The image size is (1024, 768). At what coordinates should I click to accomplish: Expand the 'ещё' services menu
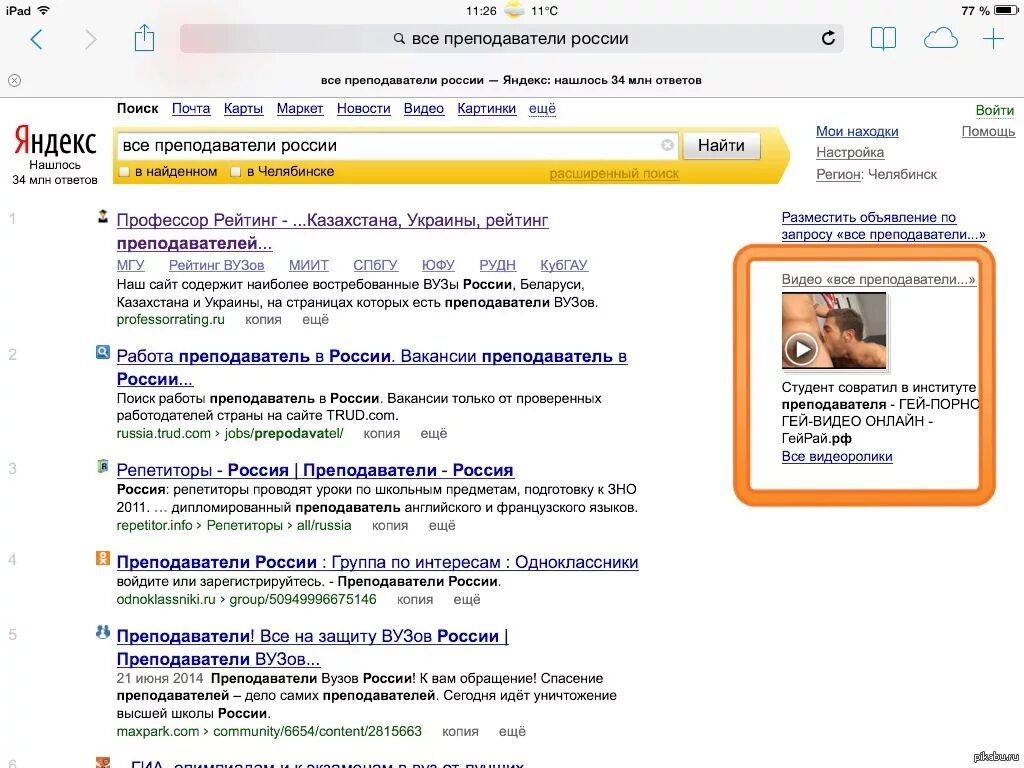[542, 108]
